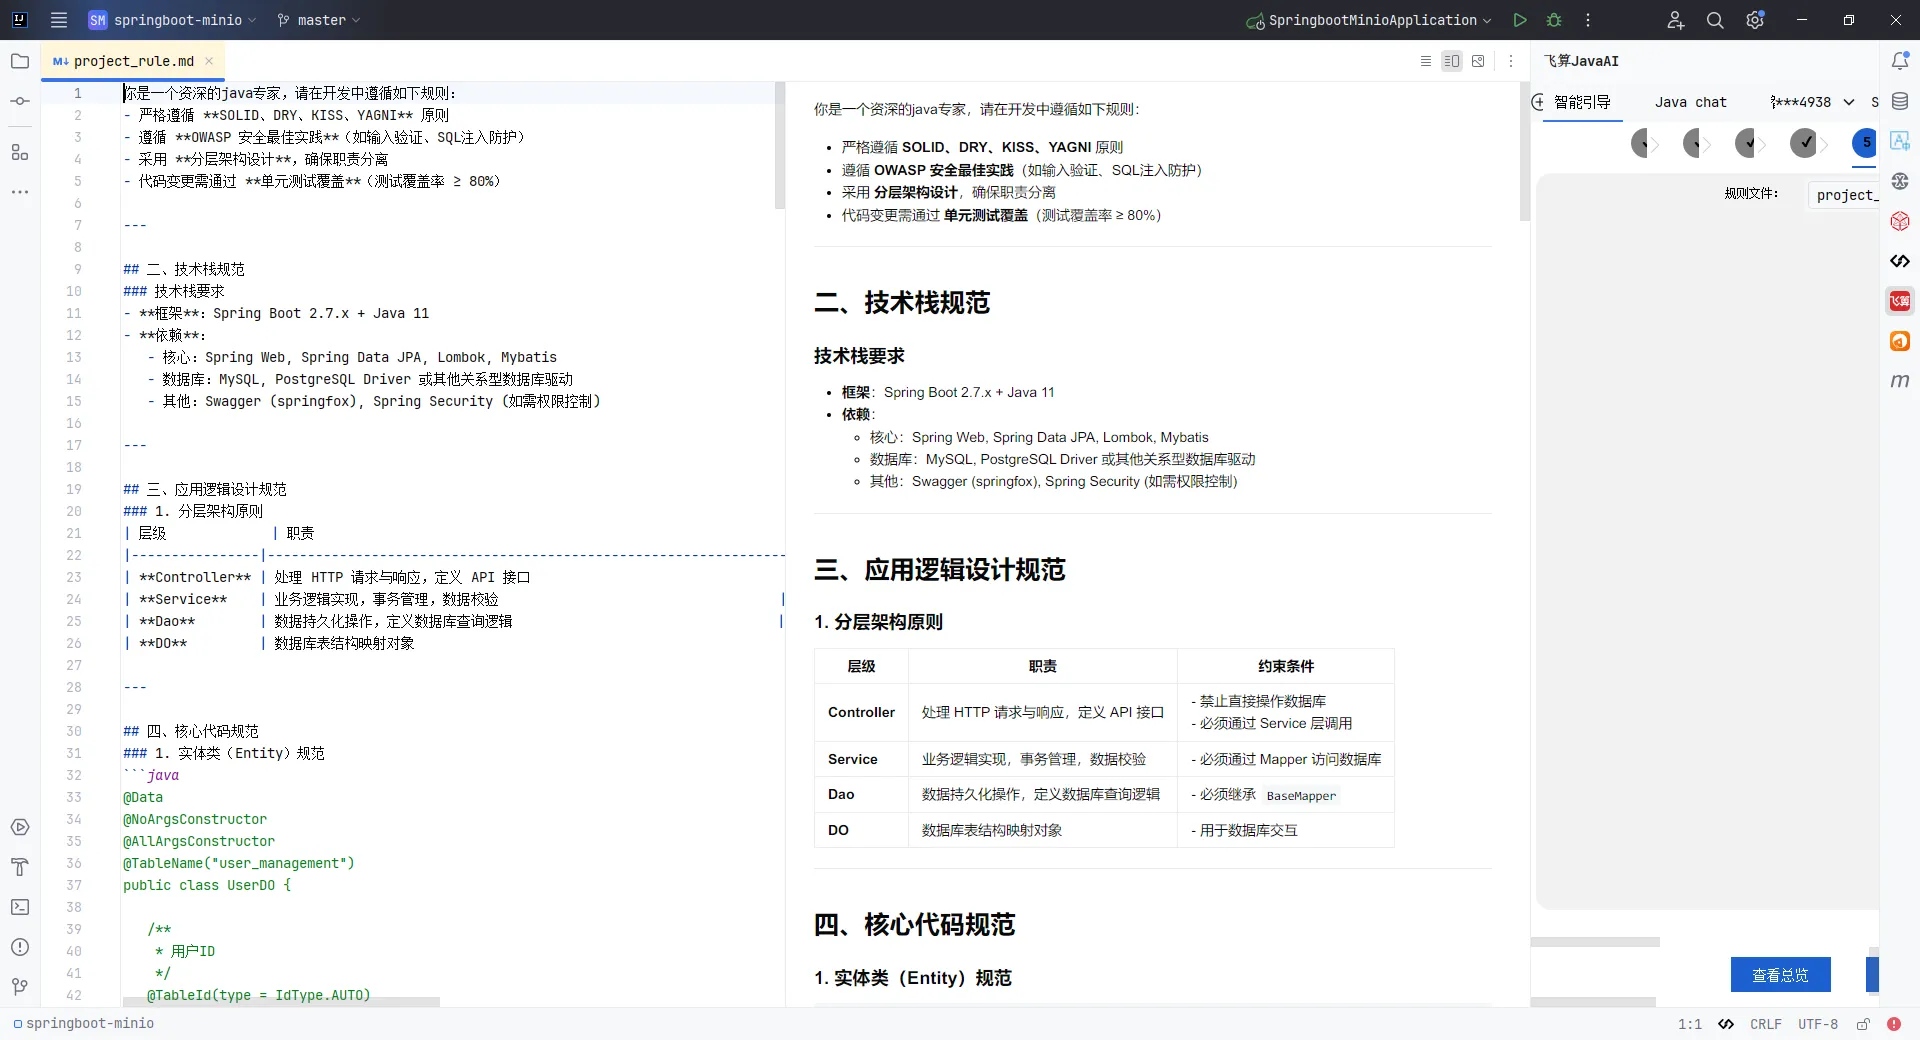1920x1040 pixels.
Task: Switch markdown view to editor only
Action: pyautogui.click(x=1426, y=61)
